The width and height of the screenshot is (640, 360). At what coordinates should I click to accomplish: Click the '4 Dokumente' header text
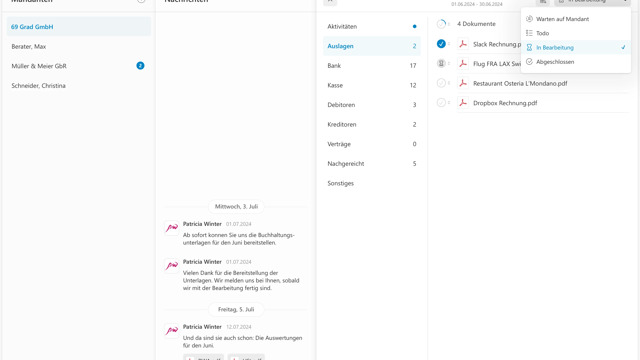476,24
